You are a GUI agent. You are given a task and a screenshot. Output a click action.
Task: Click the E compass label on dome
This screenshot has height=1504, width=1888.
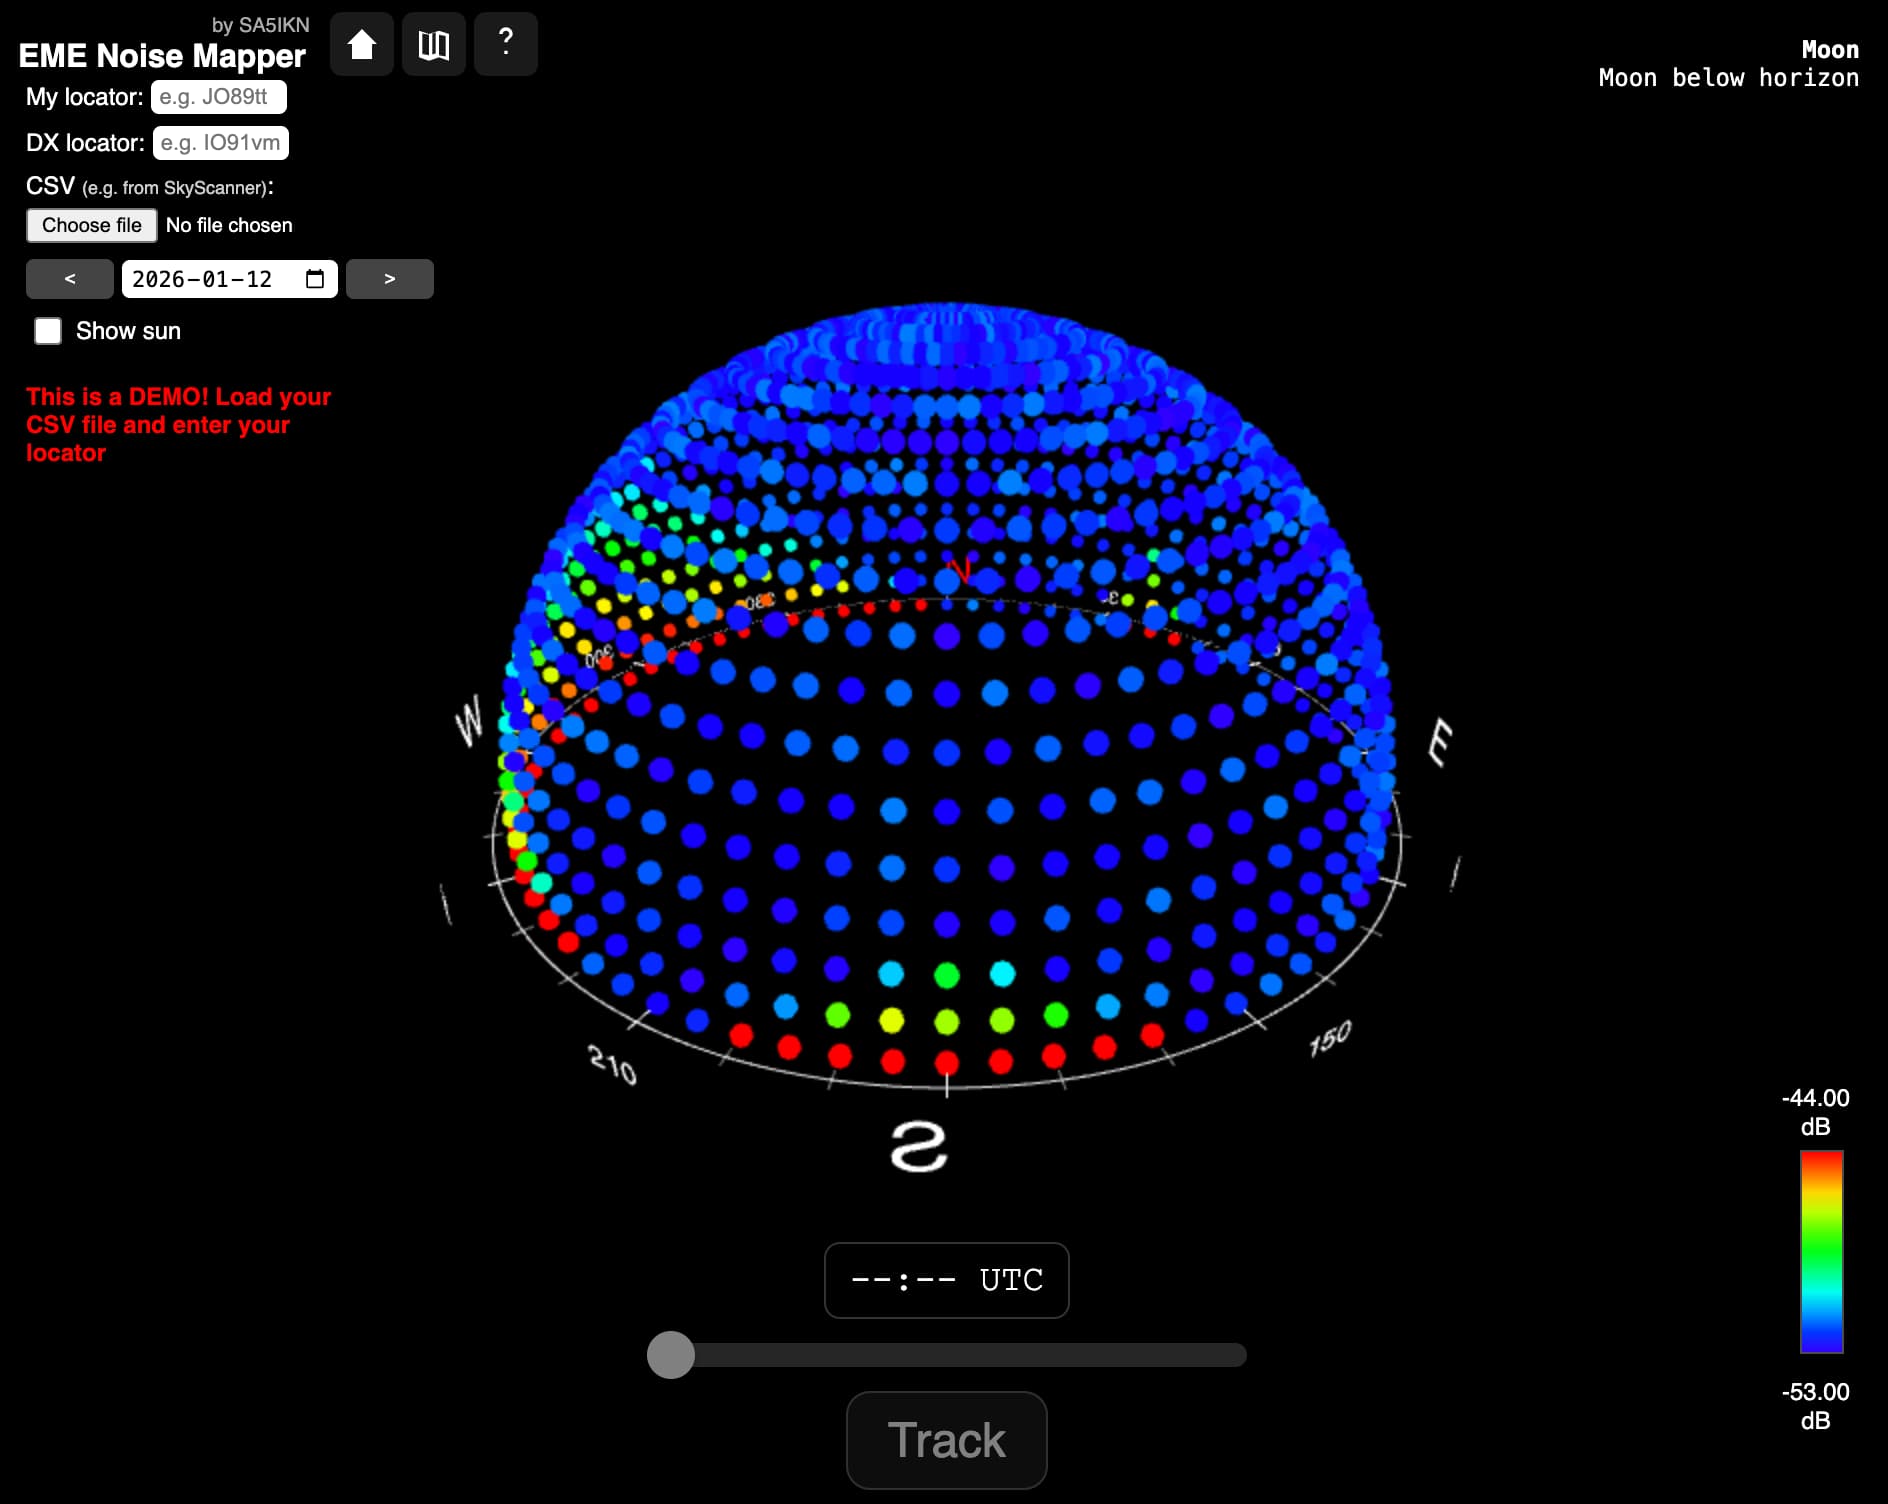click(x=1439, y=742)
